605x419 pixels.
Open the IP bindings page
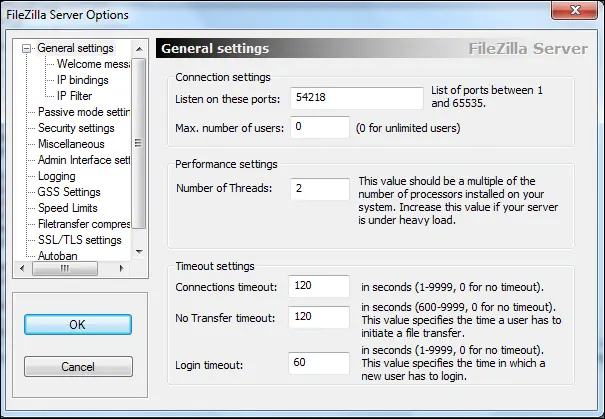click(x=83, y=80)
